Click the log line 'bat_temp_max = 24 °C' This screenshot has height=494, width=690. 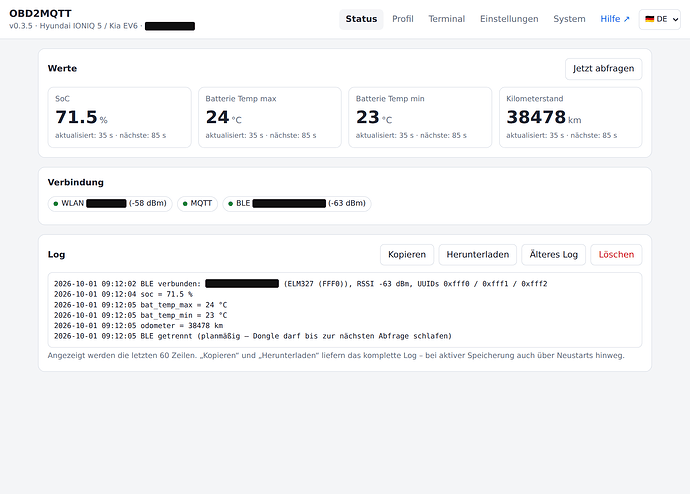point(140,305)
